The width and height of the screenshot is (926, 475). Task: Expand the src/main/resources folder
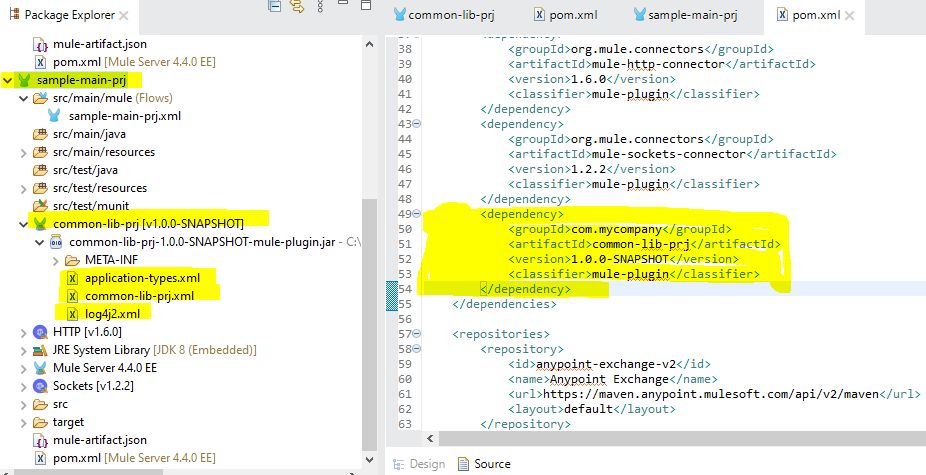click(25, 152)
